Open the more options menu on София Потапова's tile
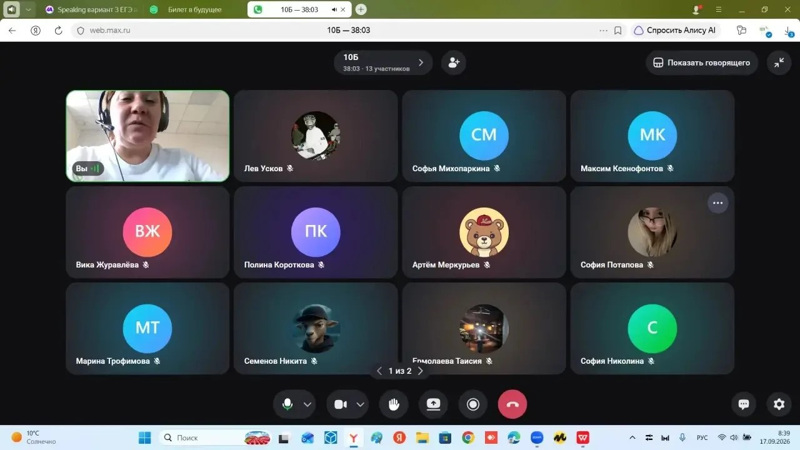 pyautogui.click(x=717, y=203)
